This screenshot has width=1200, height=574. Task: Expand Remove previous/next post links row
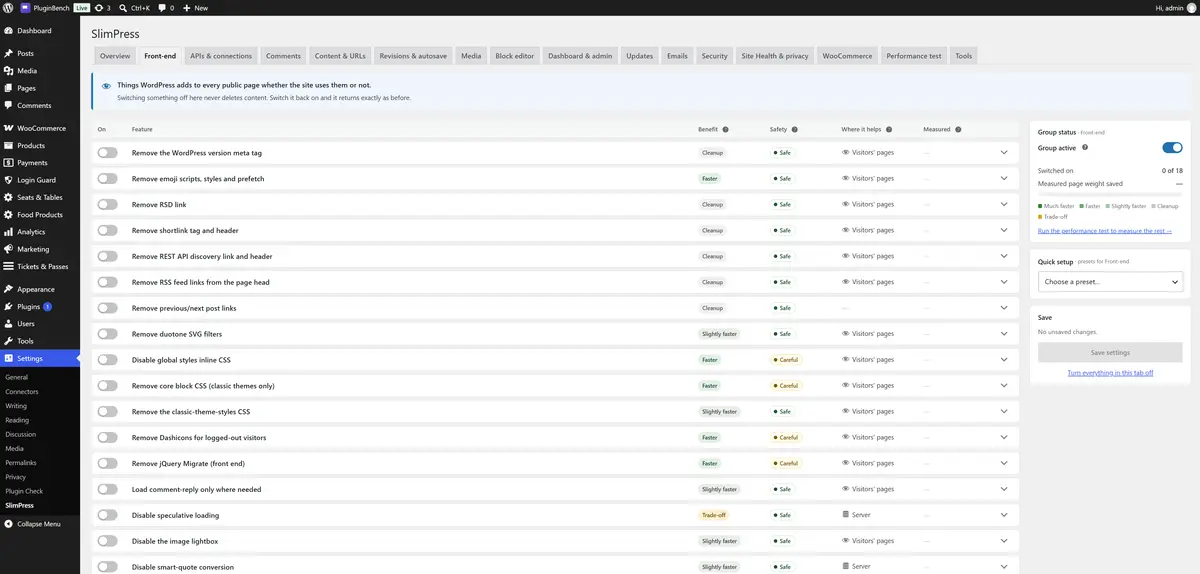pos(1004,308)
